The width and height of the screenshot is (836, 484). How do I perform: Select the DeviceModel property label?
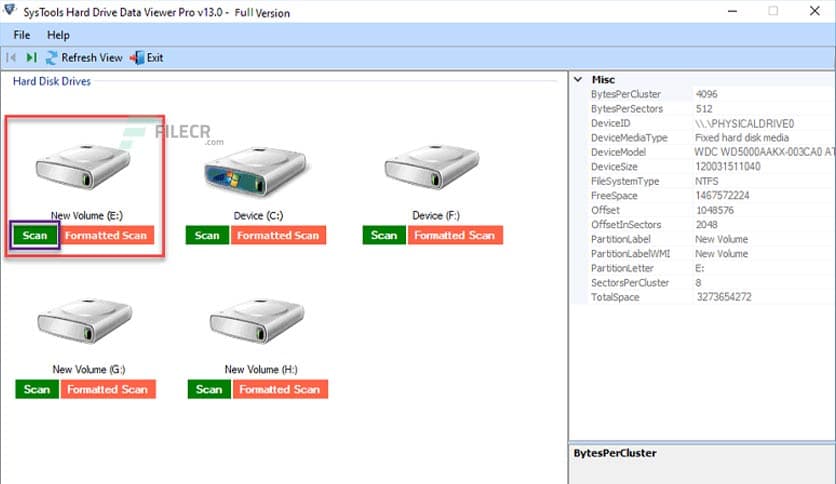pyautogui.click(x=618, y=152)
